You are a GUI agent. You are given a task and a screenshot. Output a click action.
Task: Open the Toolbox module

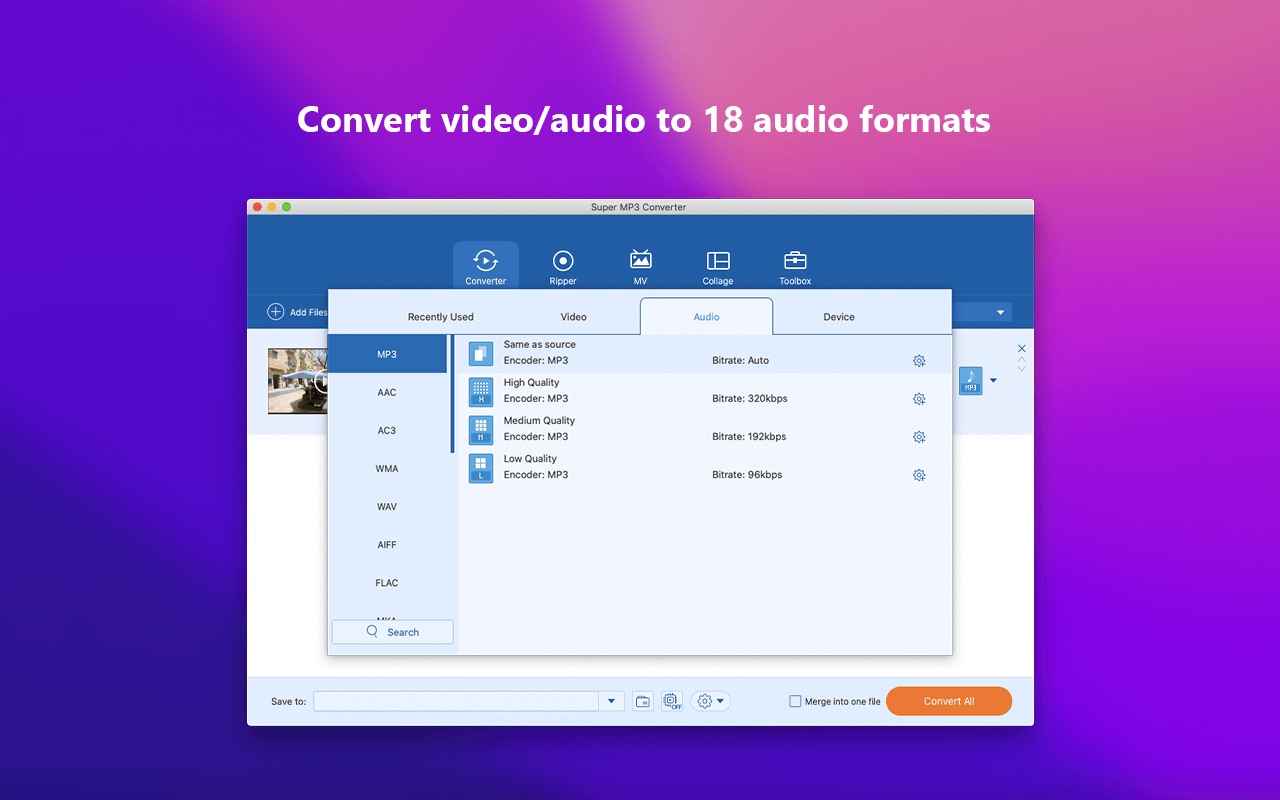[795, 266]
